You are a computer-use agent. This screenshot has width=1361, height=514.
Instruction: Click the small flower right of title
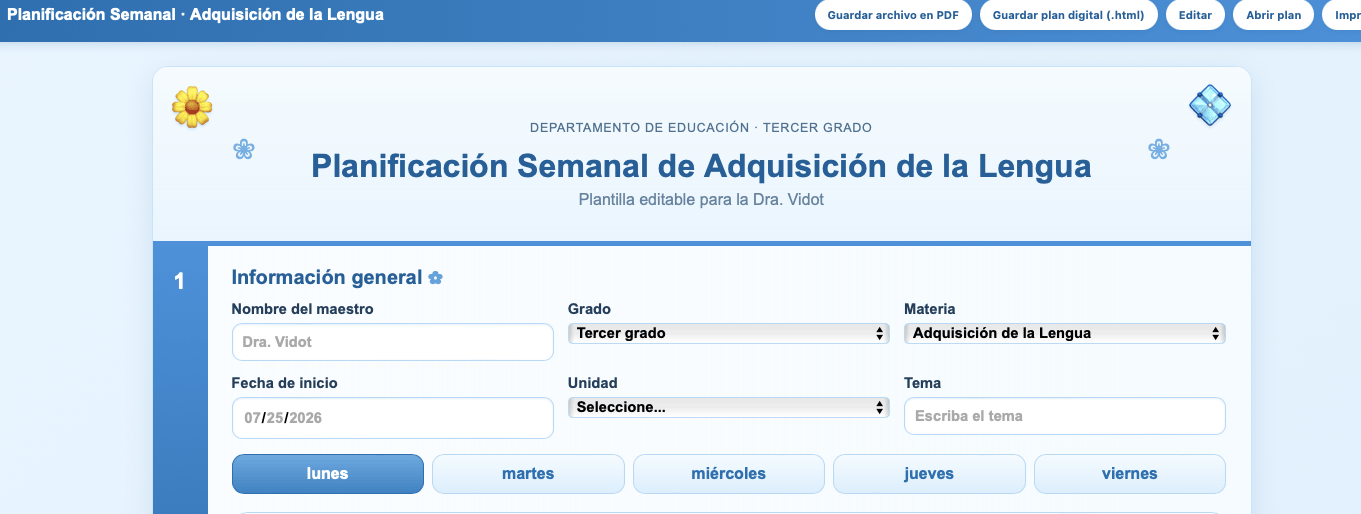[1159, 149]
